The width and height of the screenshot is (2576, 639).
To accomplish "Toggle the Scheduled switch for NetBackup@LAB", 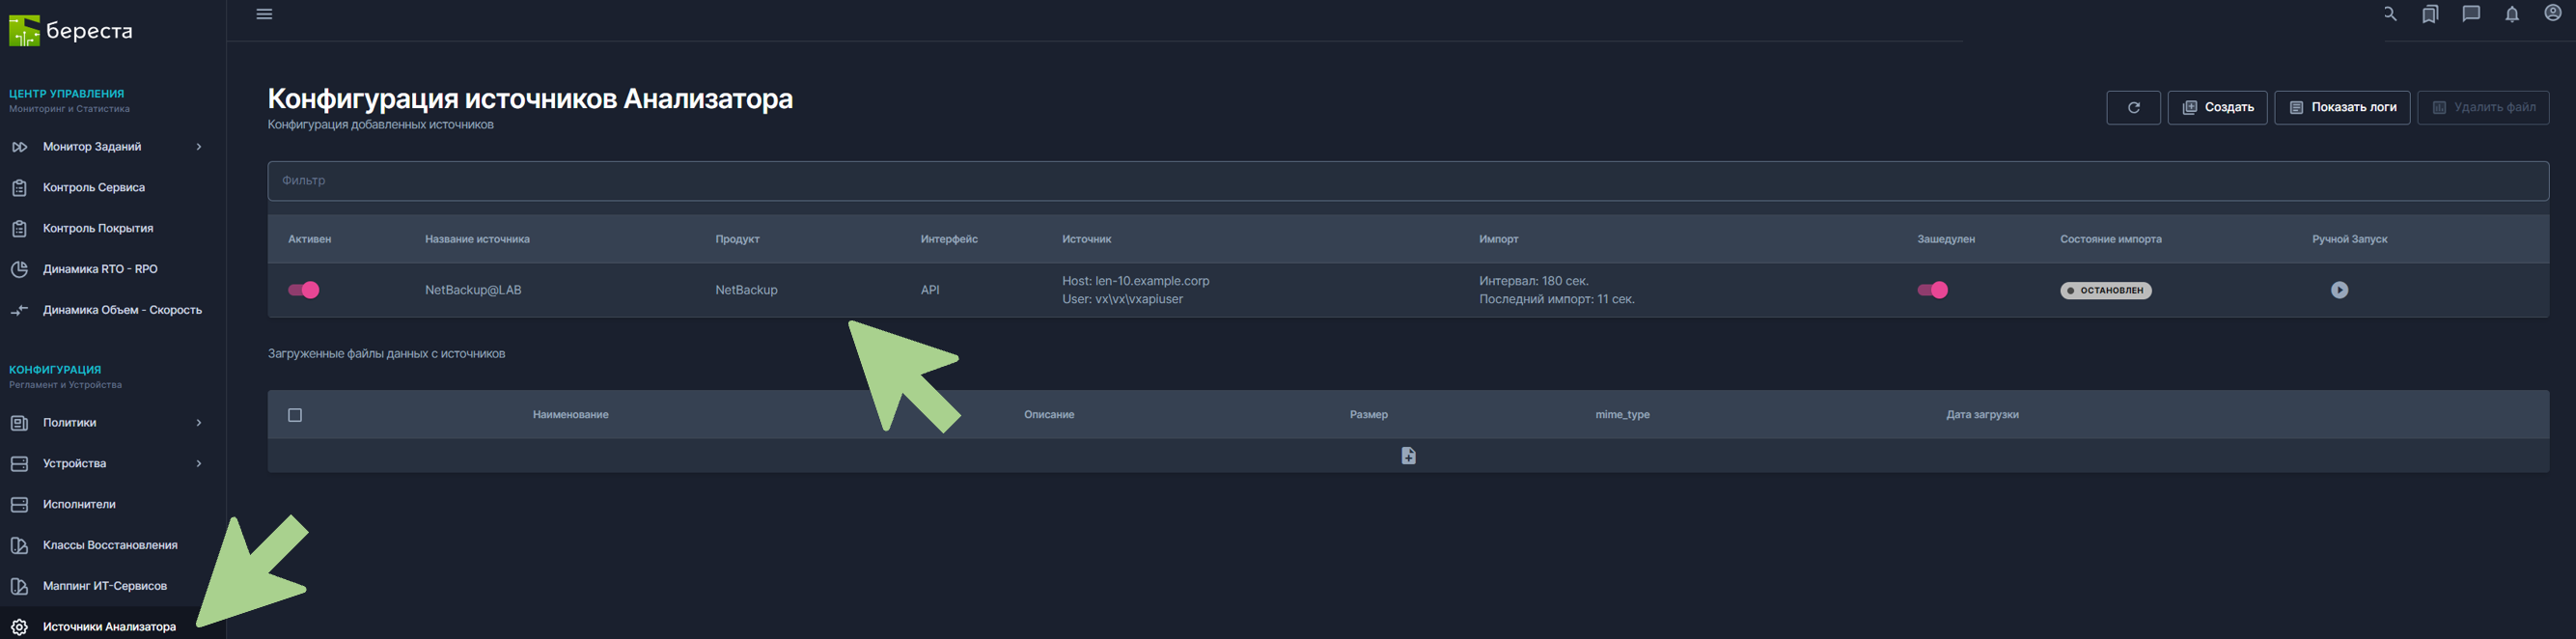I will tap(1932, 290).
